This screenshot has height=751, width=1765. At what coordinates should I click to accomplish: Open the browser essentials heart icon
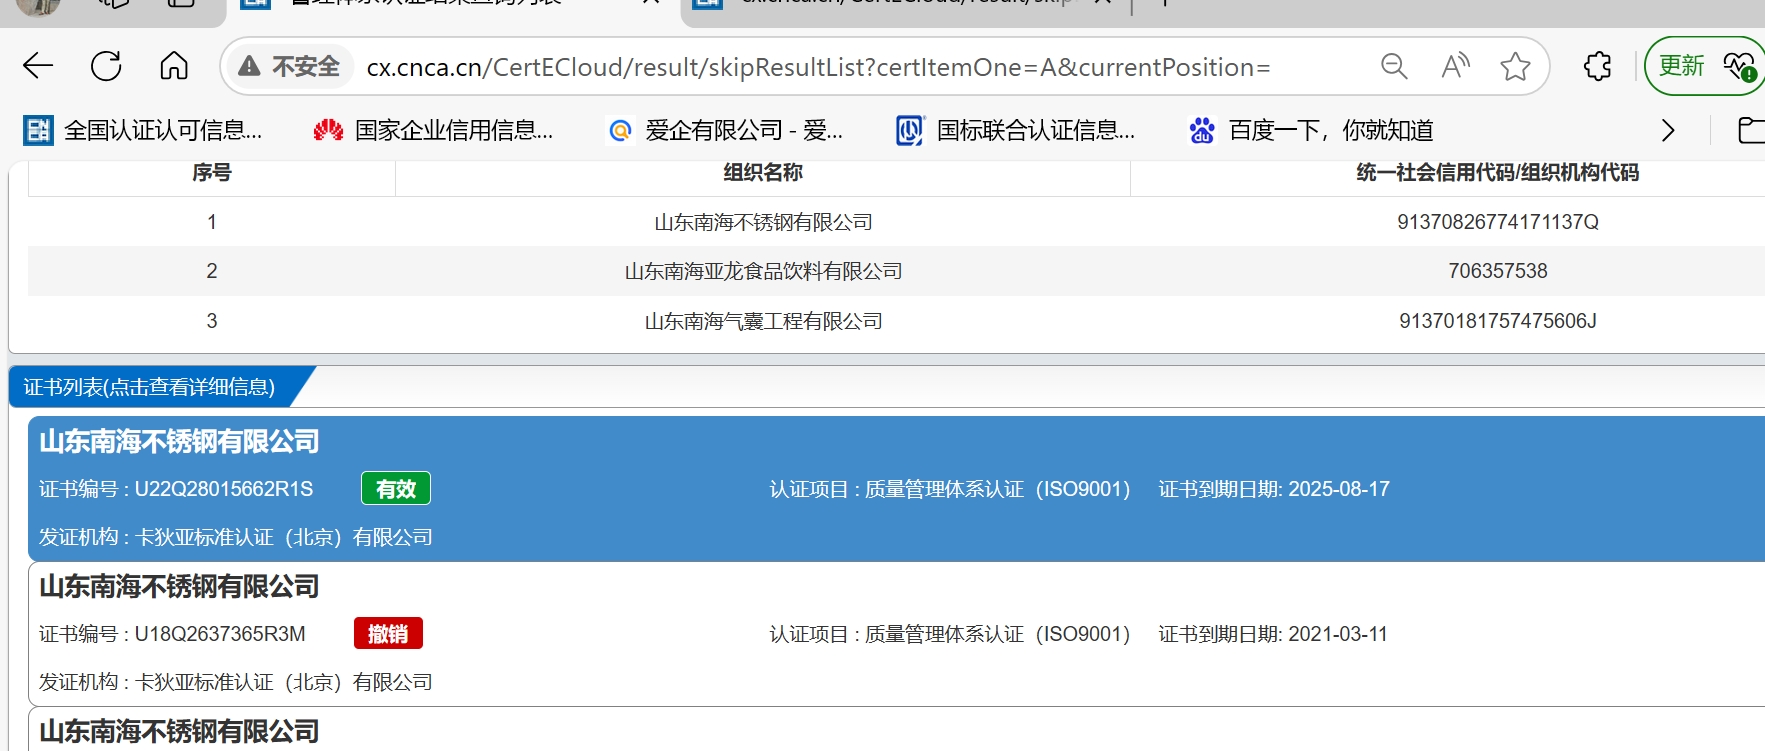[x=1740, y=66]
